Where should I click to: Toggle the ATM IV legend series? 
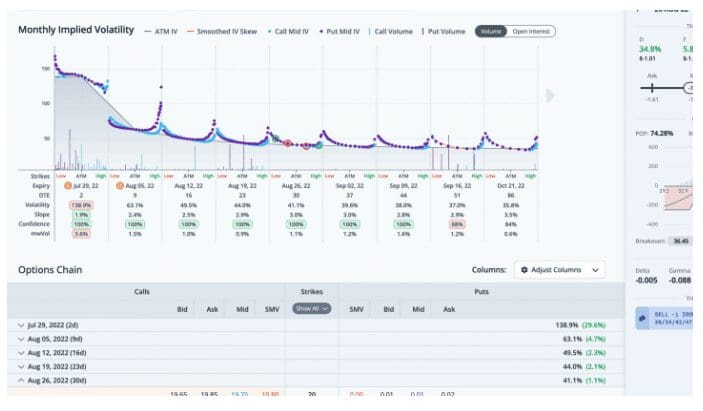click(x=165, y=31)
